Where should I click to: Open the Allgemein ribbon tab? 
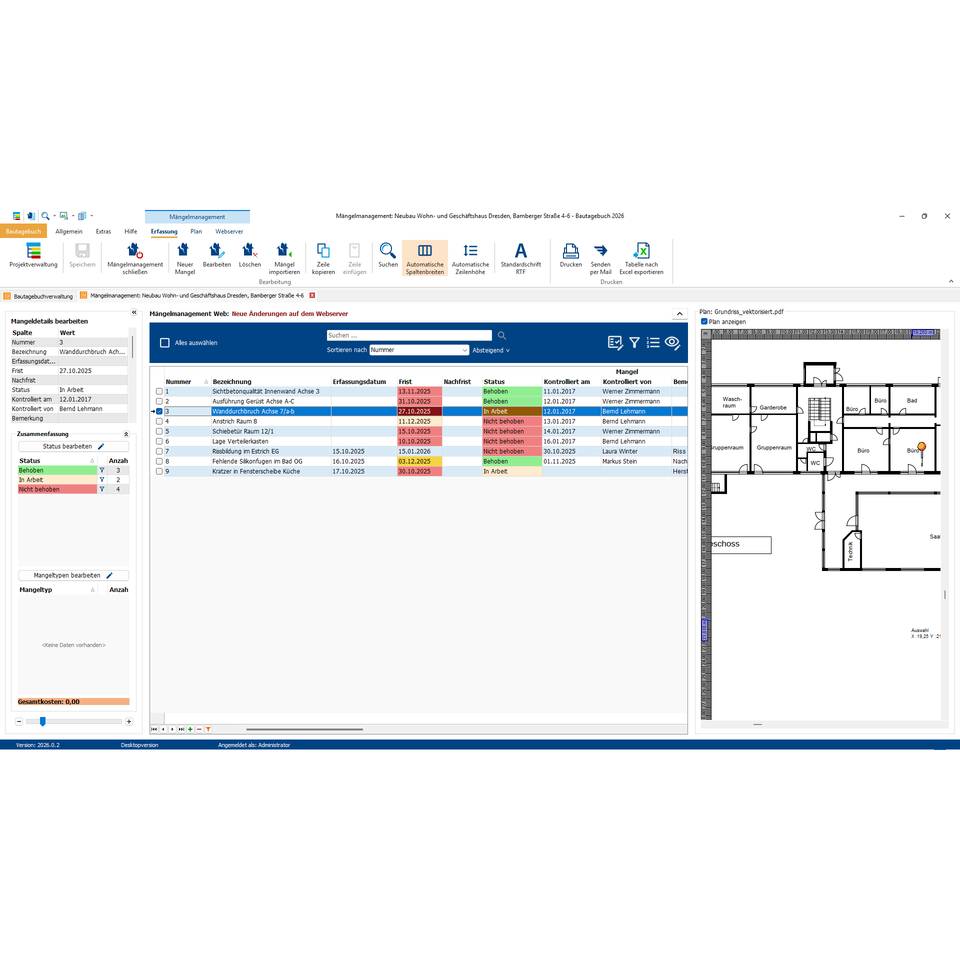click(x=69, y=231)
